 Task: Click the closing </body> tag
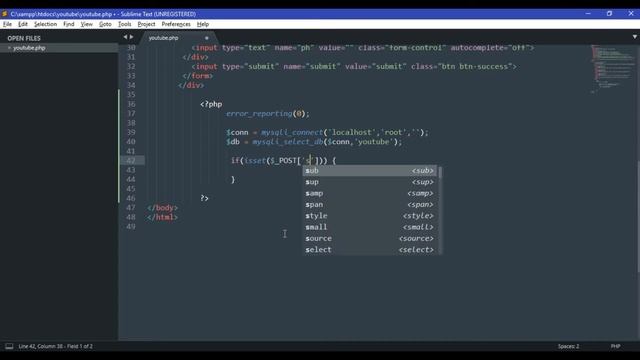click(x=162, y=208)
